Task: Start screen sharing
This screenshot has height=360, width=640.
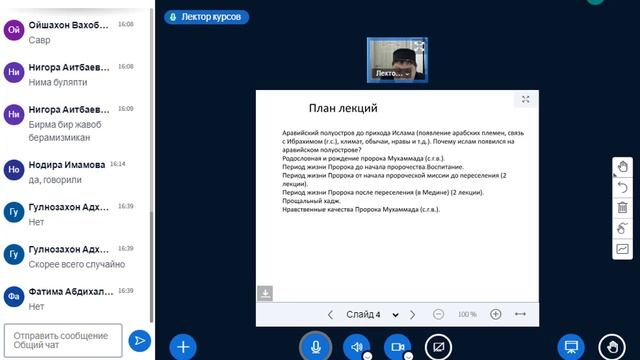Action: point(438,347)
